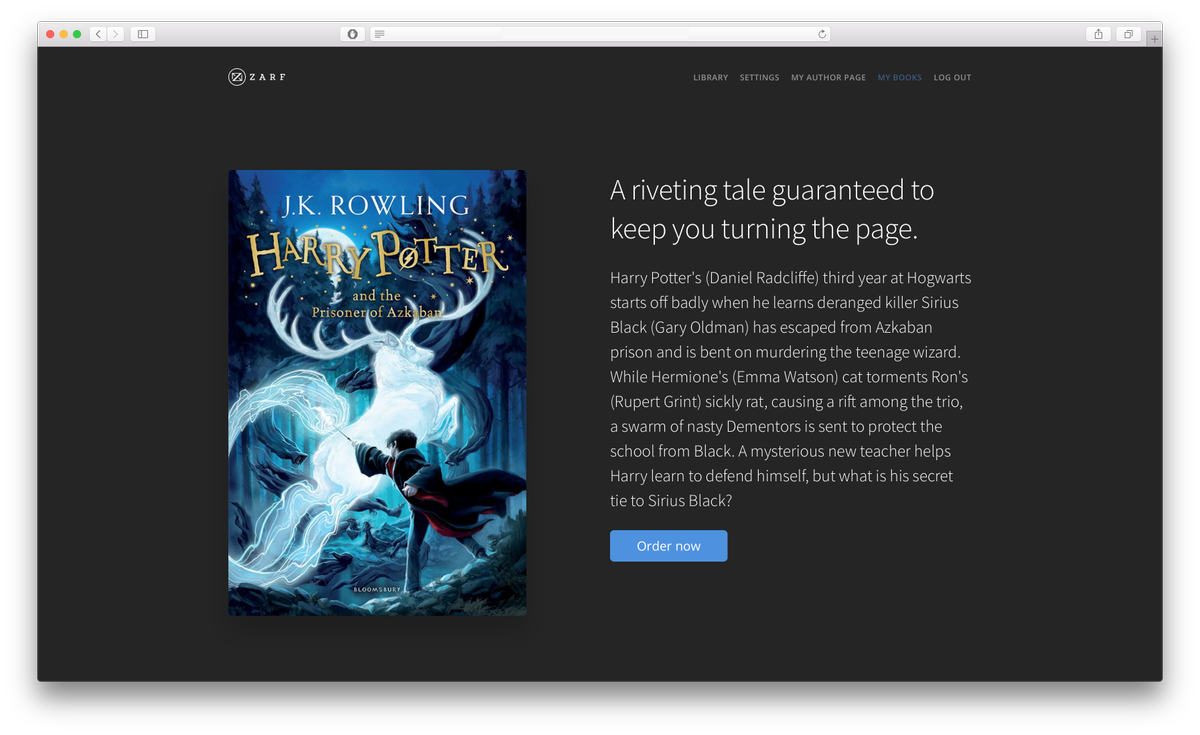Screen dimensions: 1200x735
Task: Go to My Author Page
Action: (828, 77)
